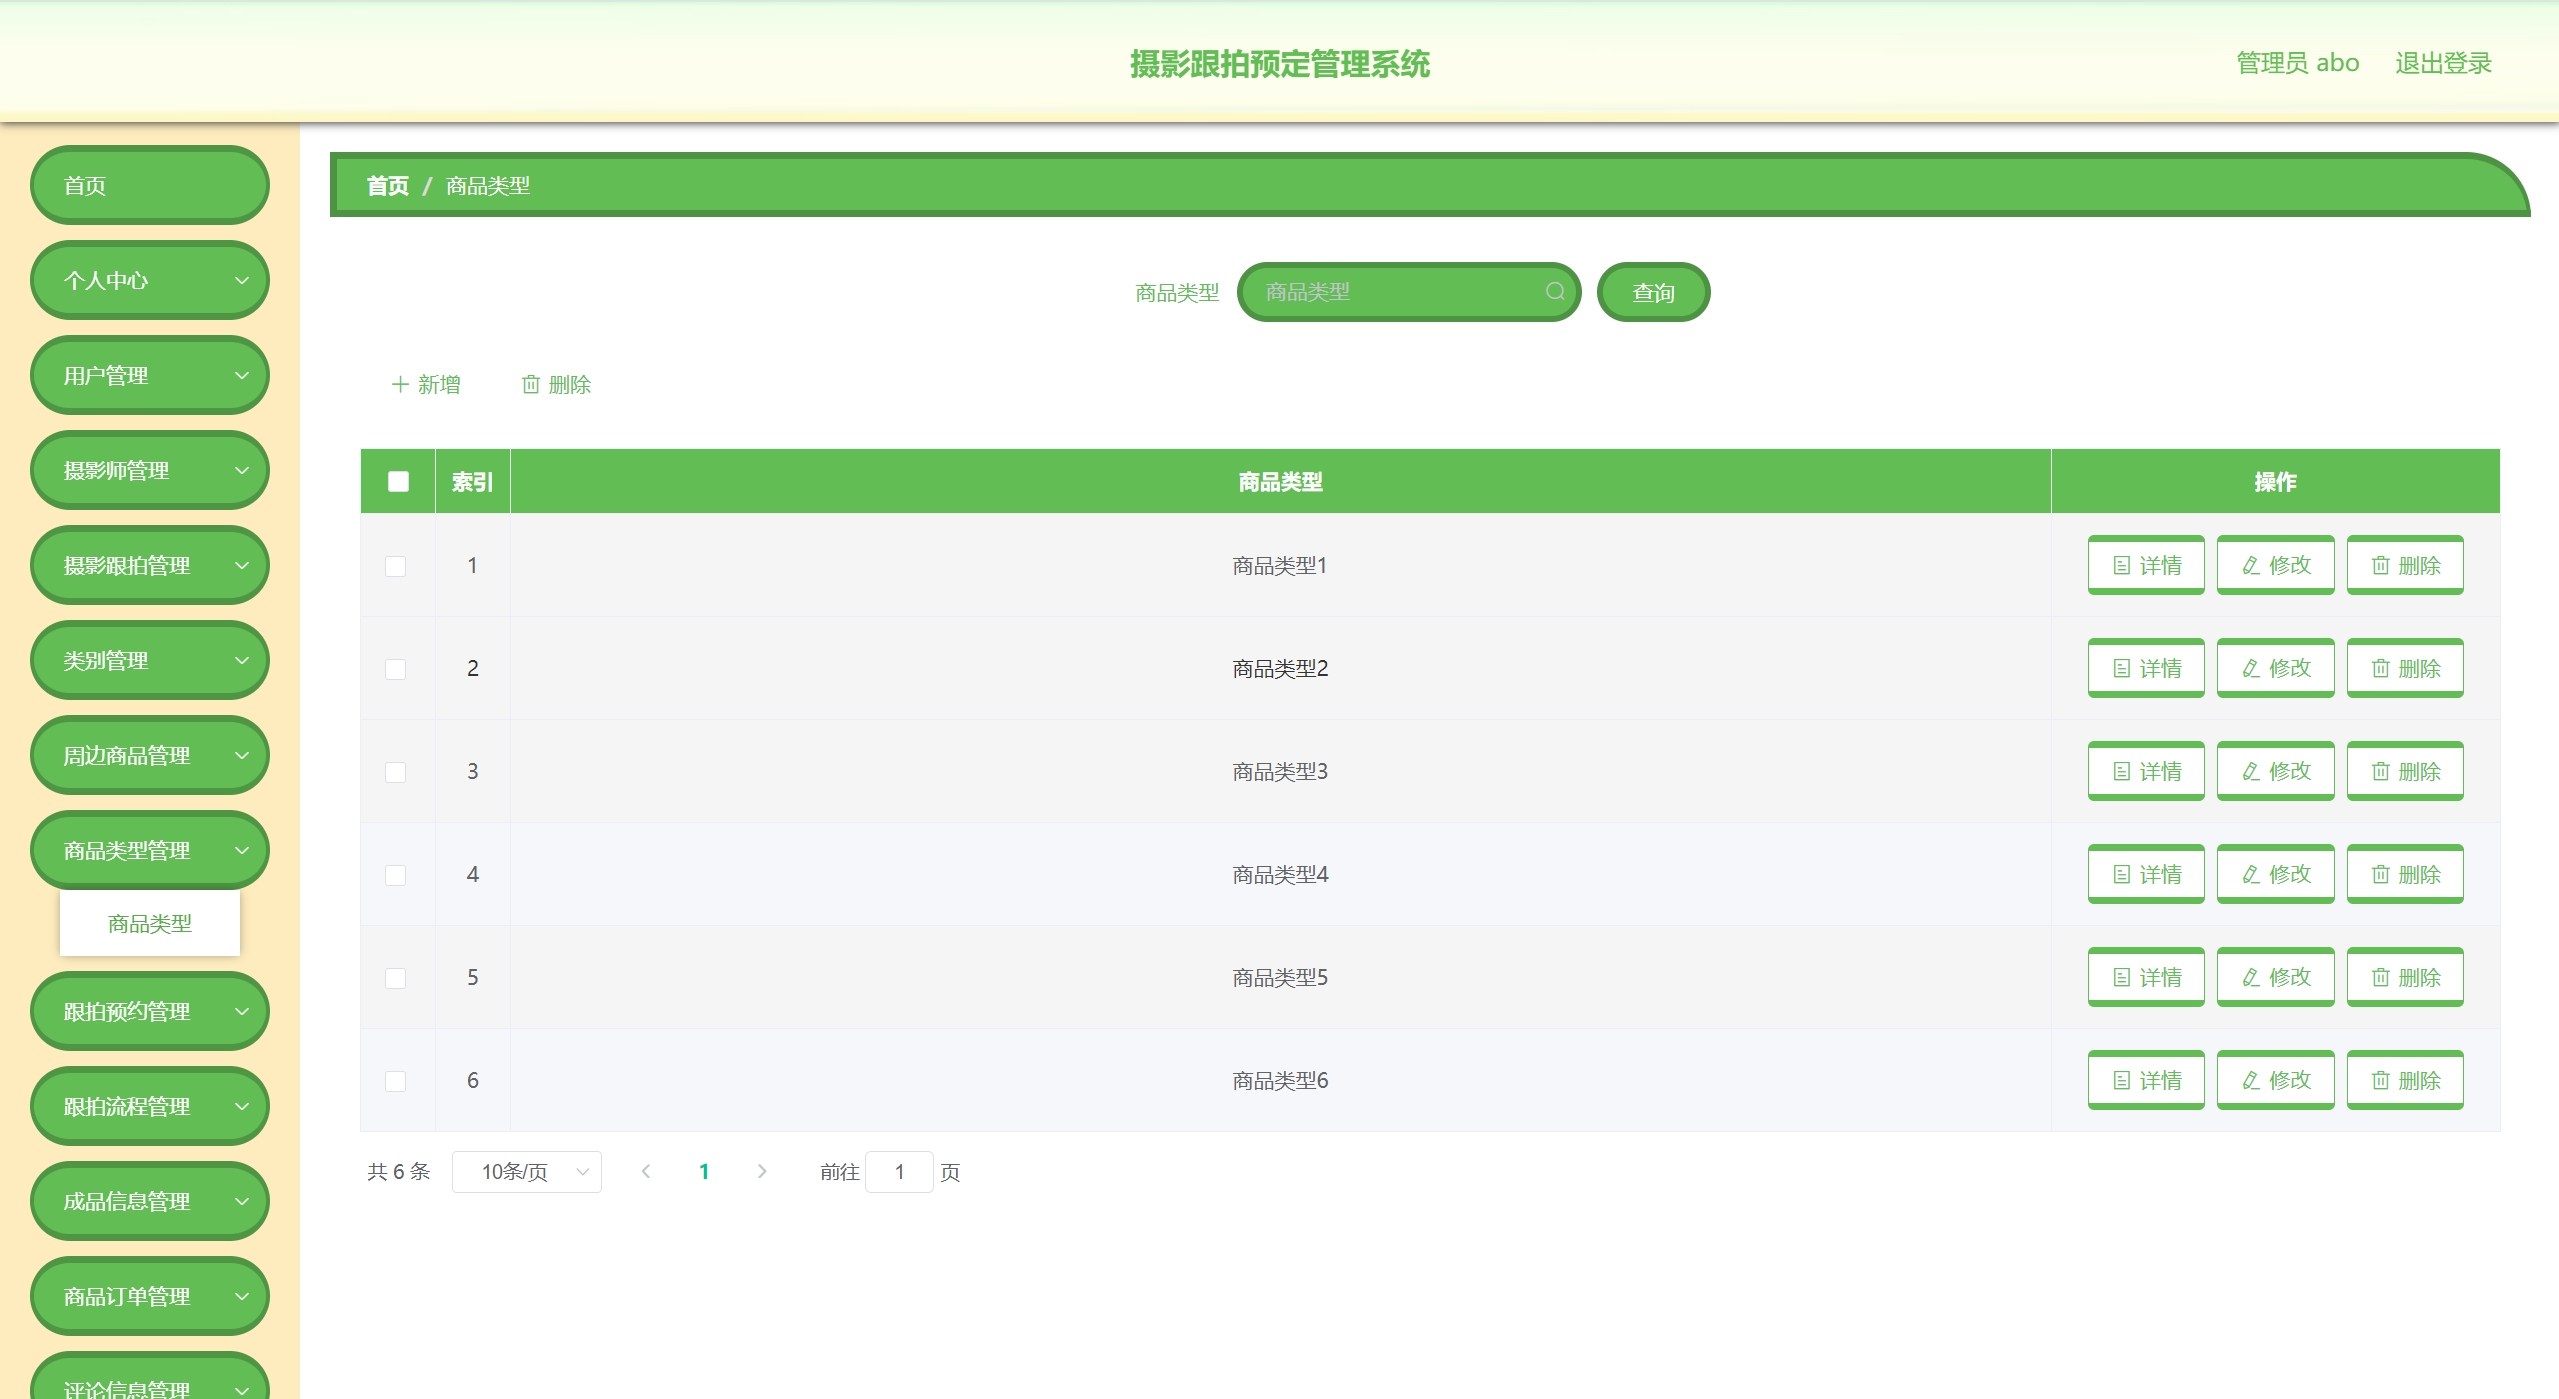Click 删除 trash button for 商品类型3 row

click(2404, 771)
